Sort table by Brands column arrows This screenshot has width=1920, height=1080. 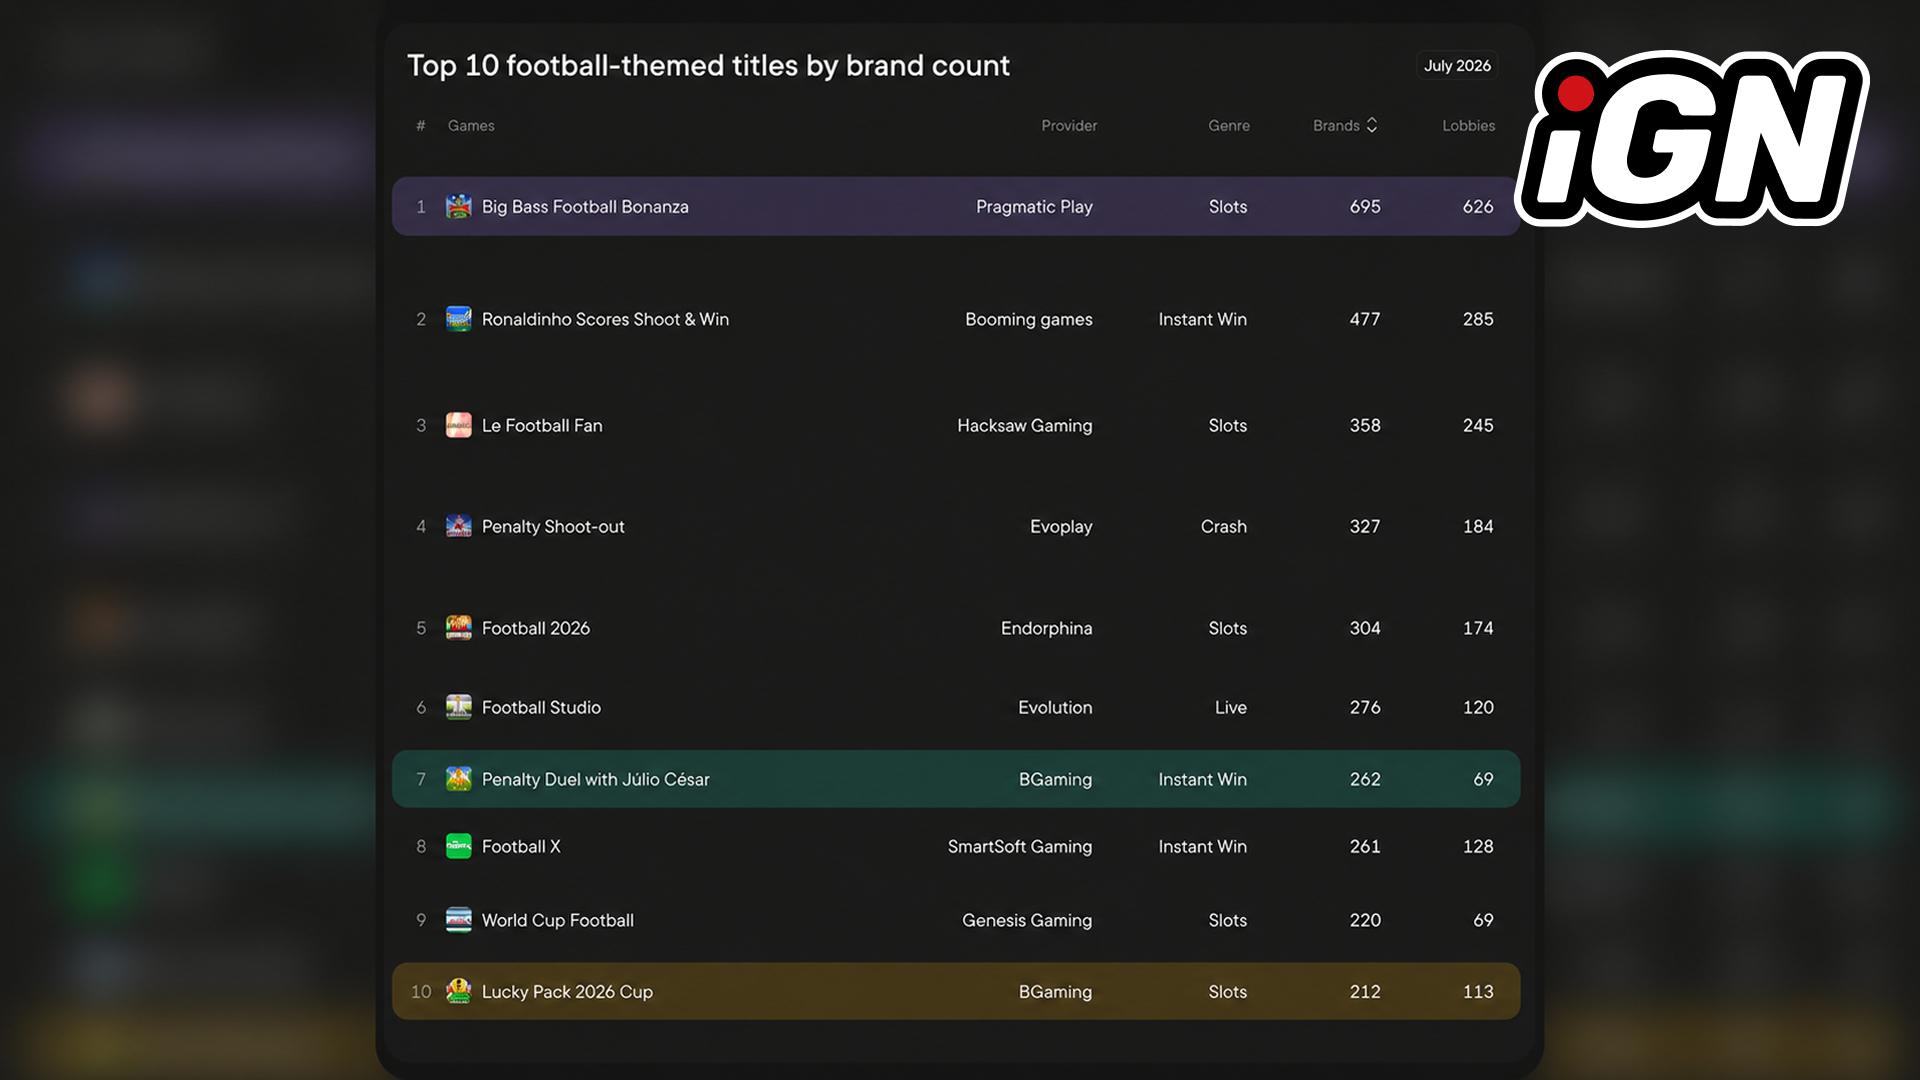pyautogui.click(x=1372, y=125)
